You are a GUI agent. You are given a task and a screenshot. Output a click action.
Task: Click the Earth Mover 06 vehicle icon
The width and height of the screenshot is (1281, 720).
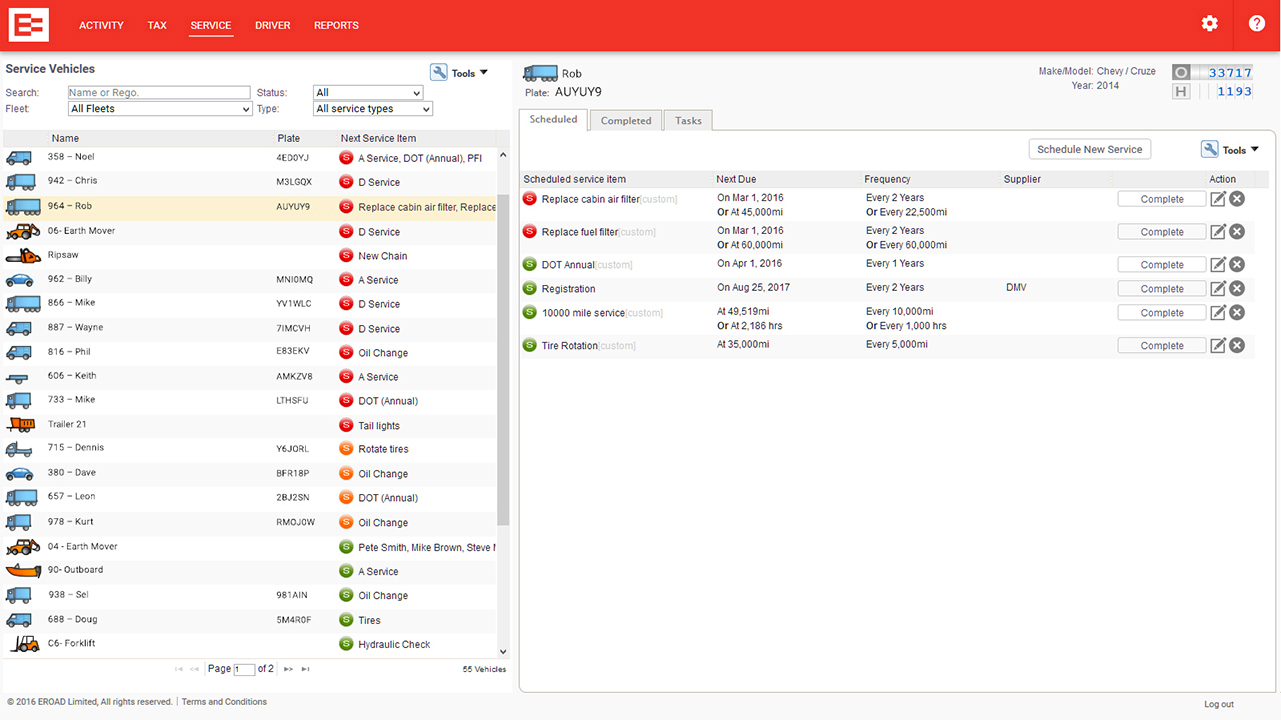tap(23, 232)
